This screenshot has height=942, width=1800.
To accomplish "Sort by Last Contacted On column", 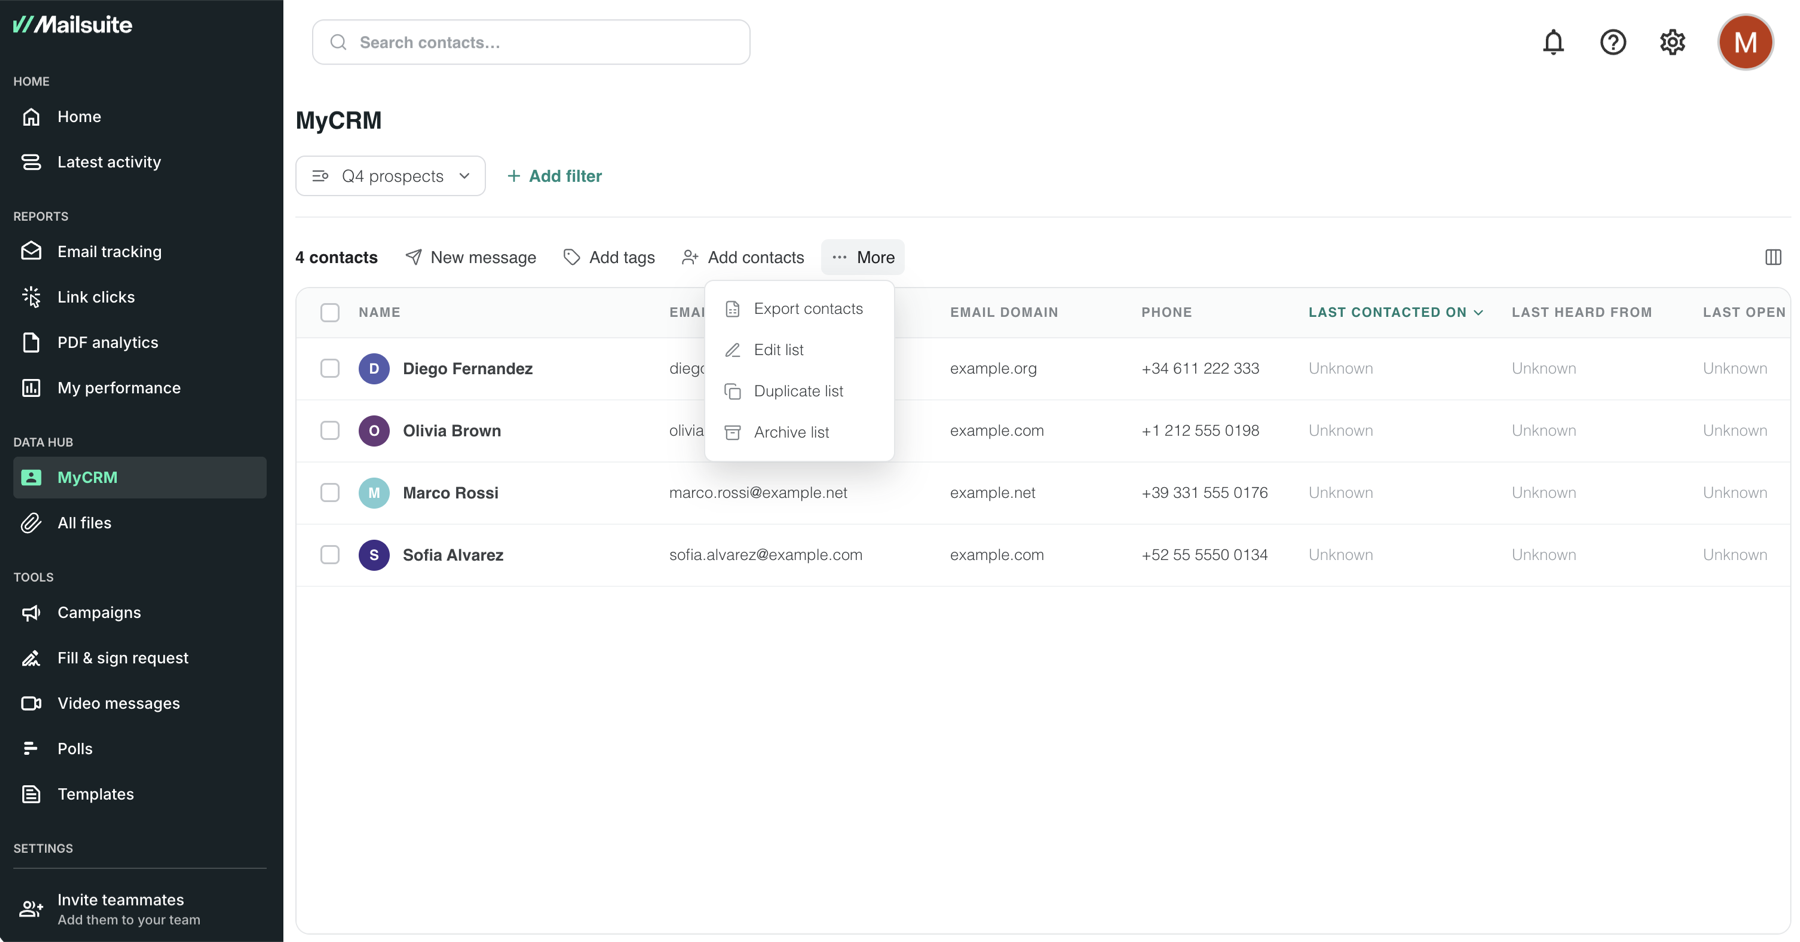I will pos(1395,313).
